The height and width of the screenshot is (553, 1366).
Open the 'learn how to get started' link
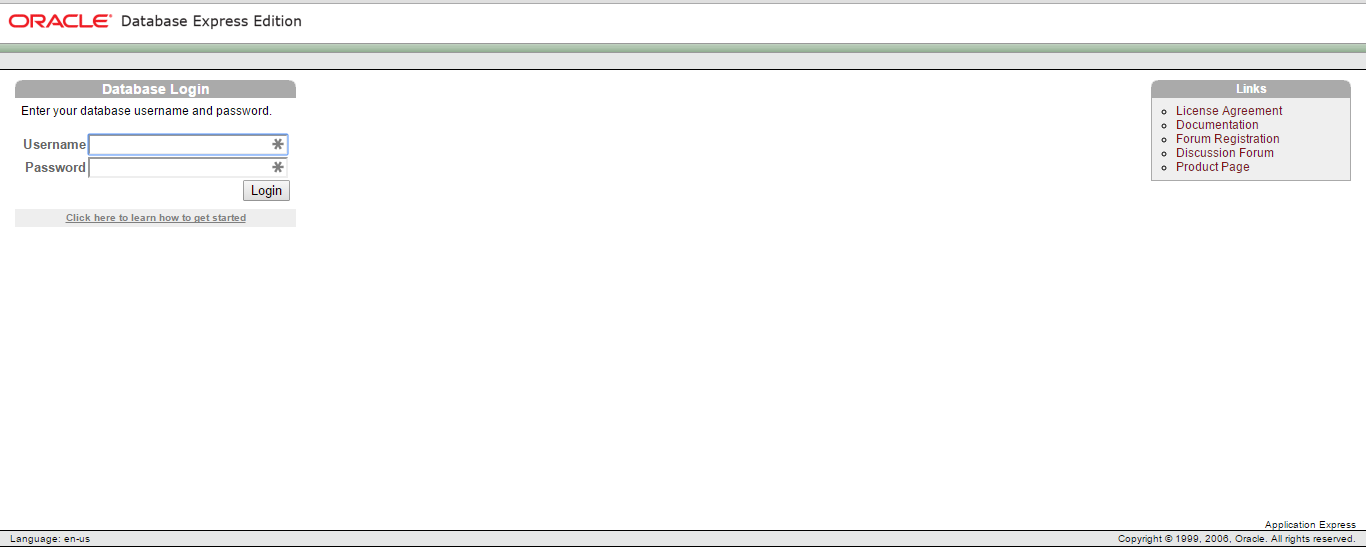pyautogui.click(x=156, y=218)
